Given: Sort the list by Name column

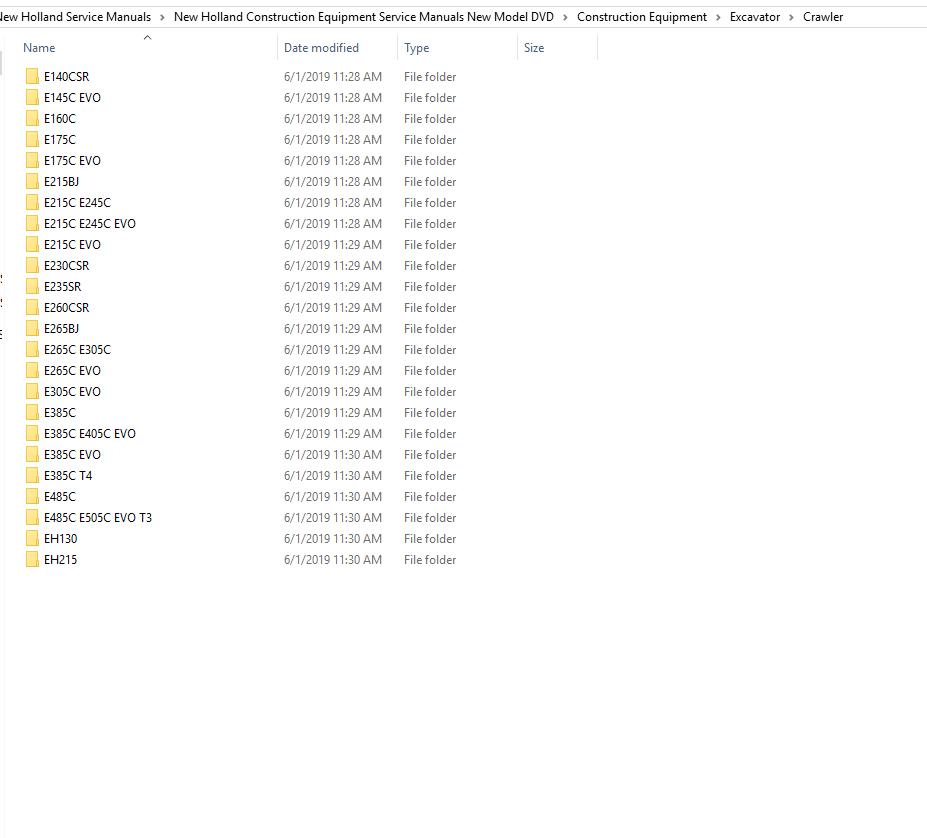Looking at the screenshot, I should 39,48.
